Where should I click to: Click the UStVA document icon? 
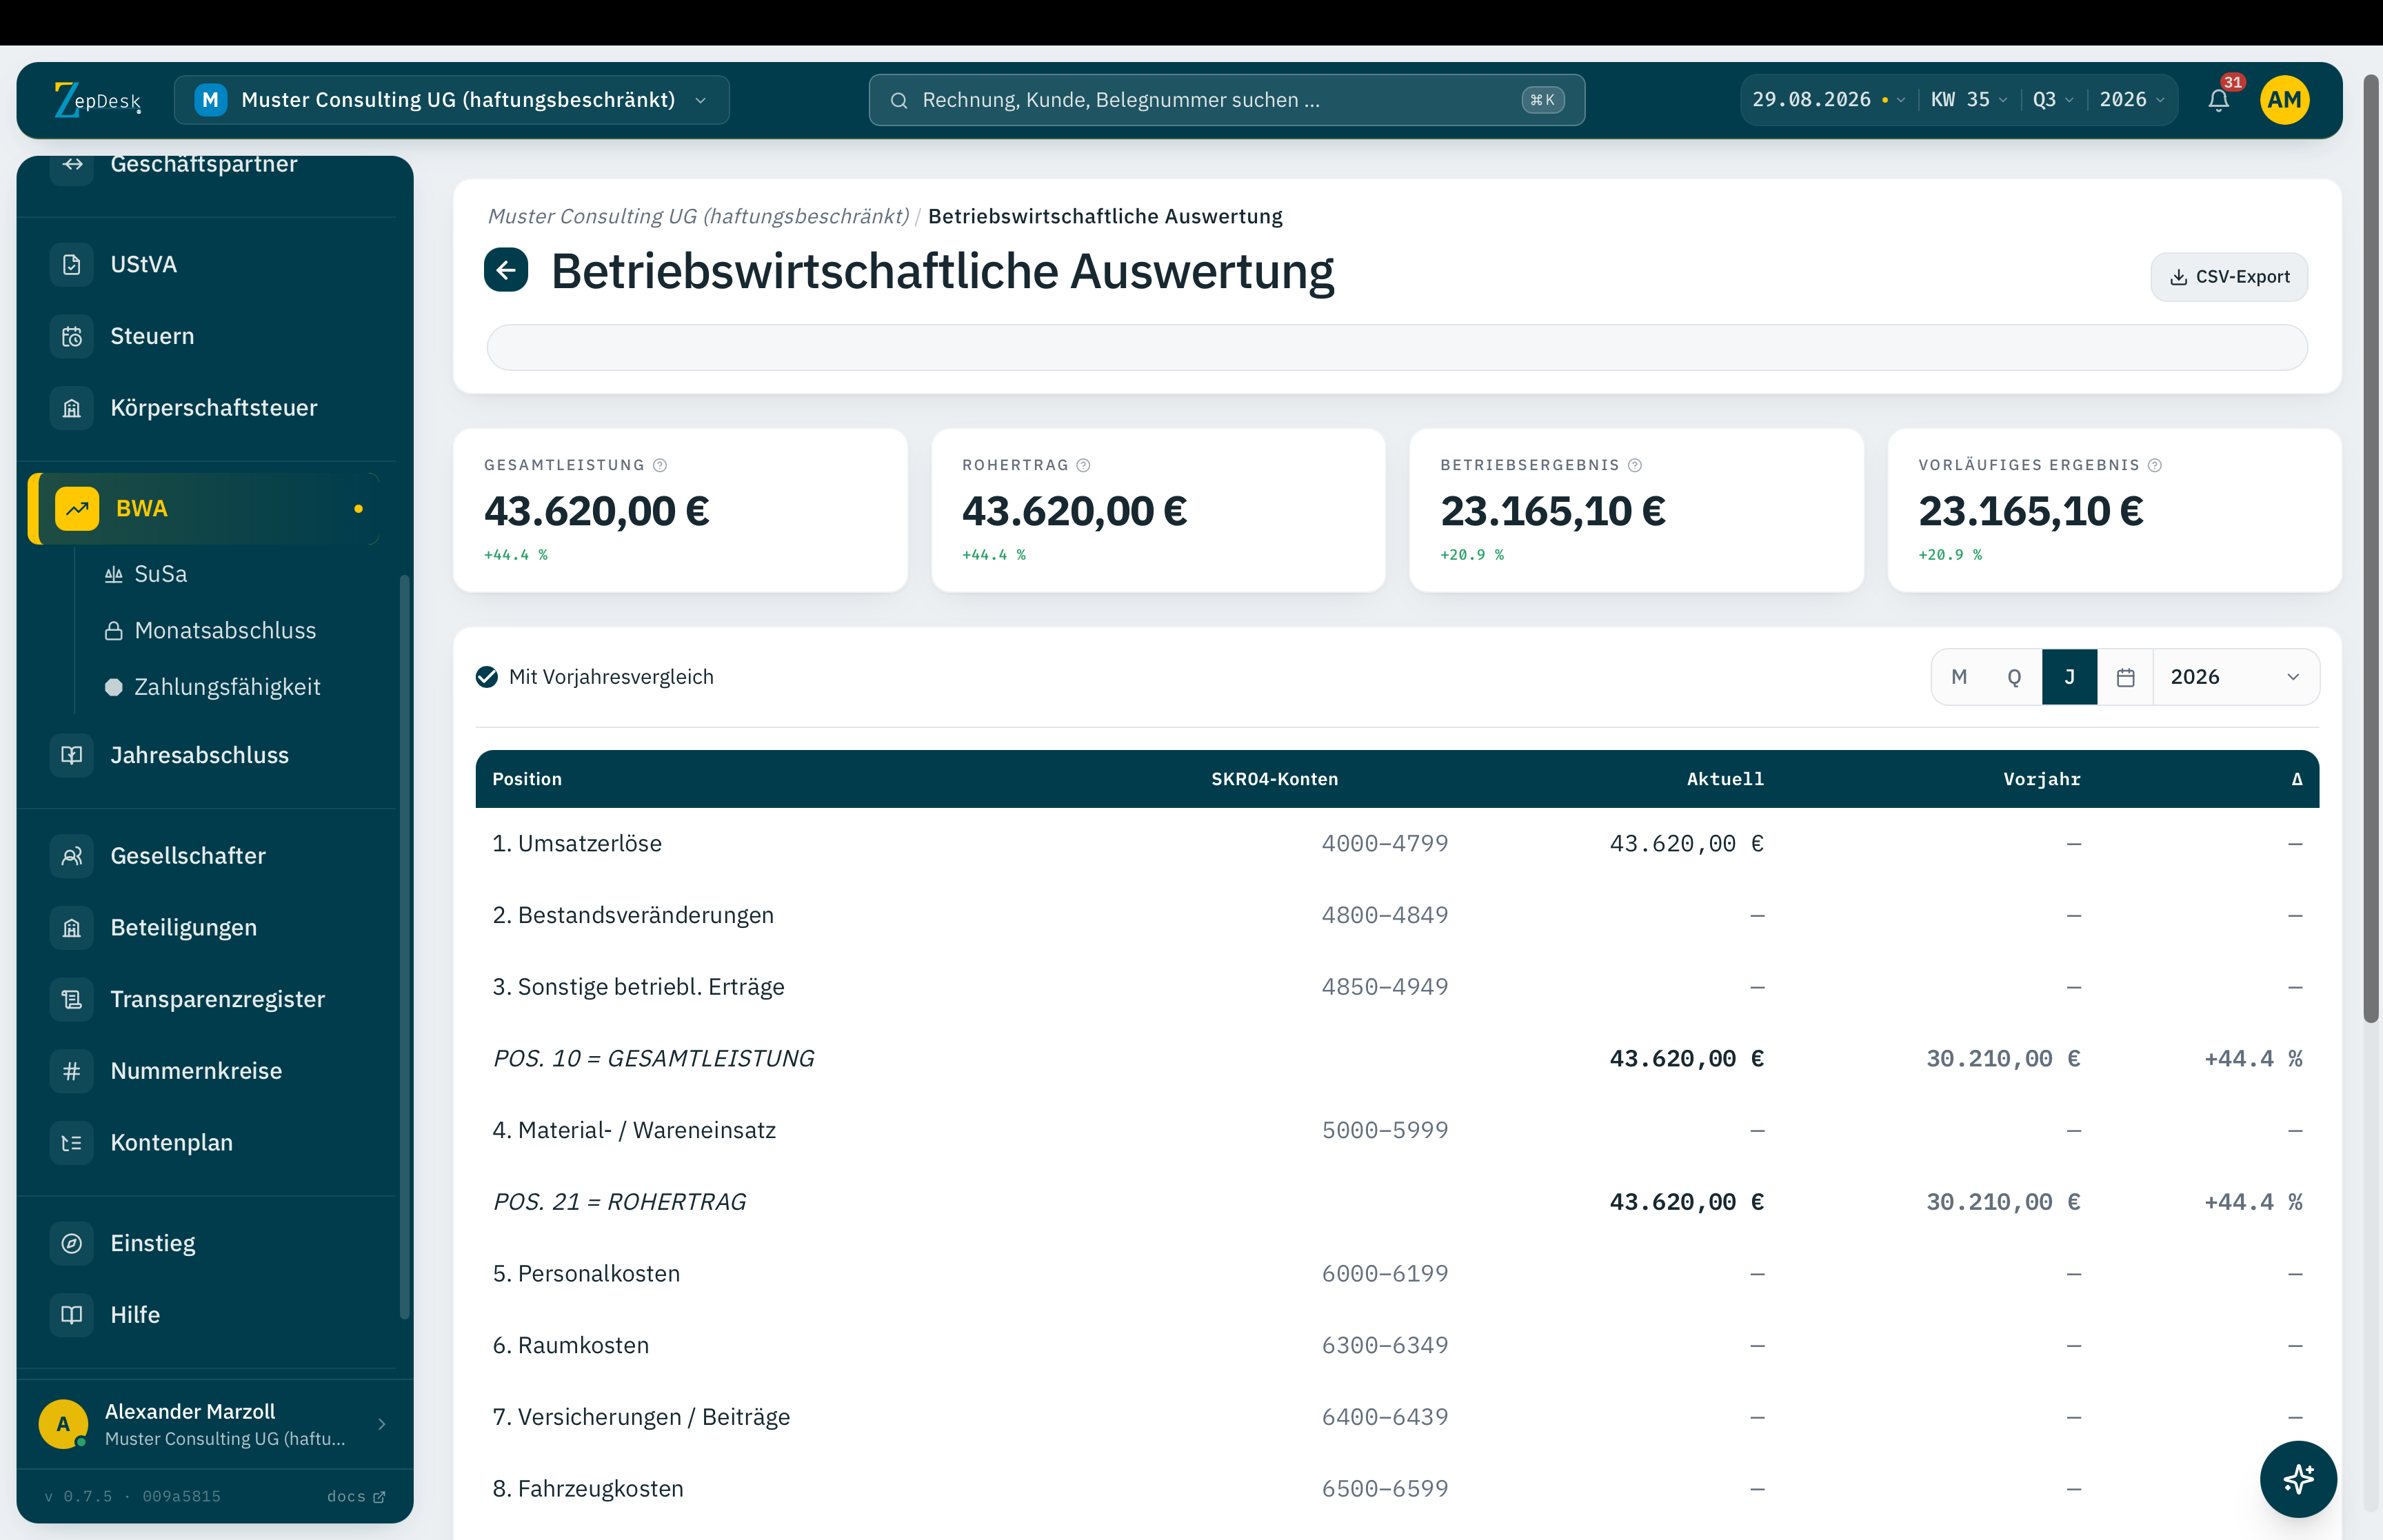[72, 265]
